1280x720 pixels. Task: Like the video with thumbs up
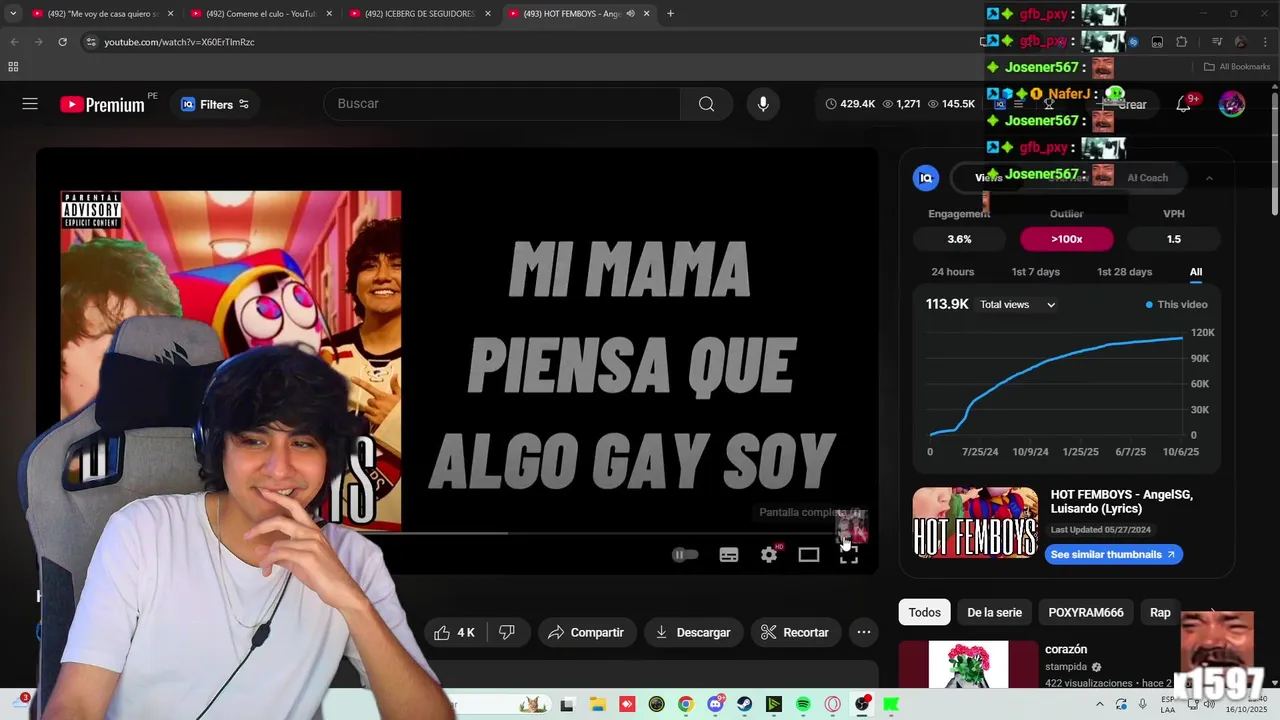tap(455, 632)
